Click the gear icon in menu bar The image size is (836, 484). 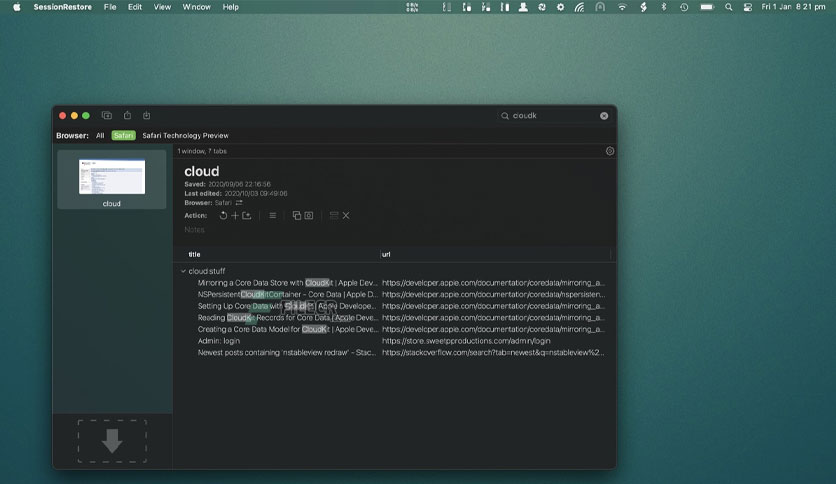[x=560, y=7]
